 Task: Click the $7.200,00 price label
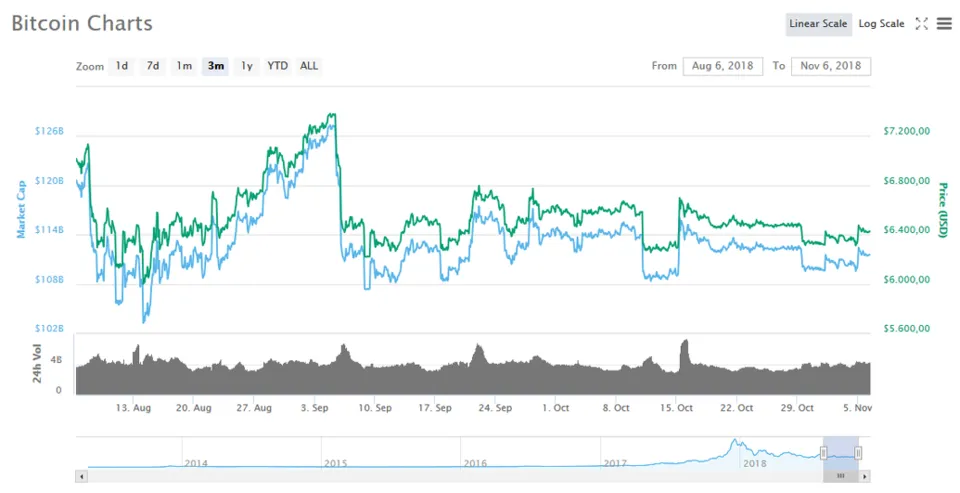pos(906,131)
